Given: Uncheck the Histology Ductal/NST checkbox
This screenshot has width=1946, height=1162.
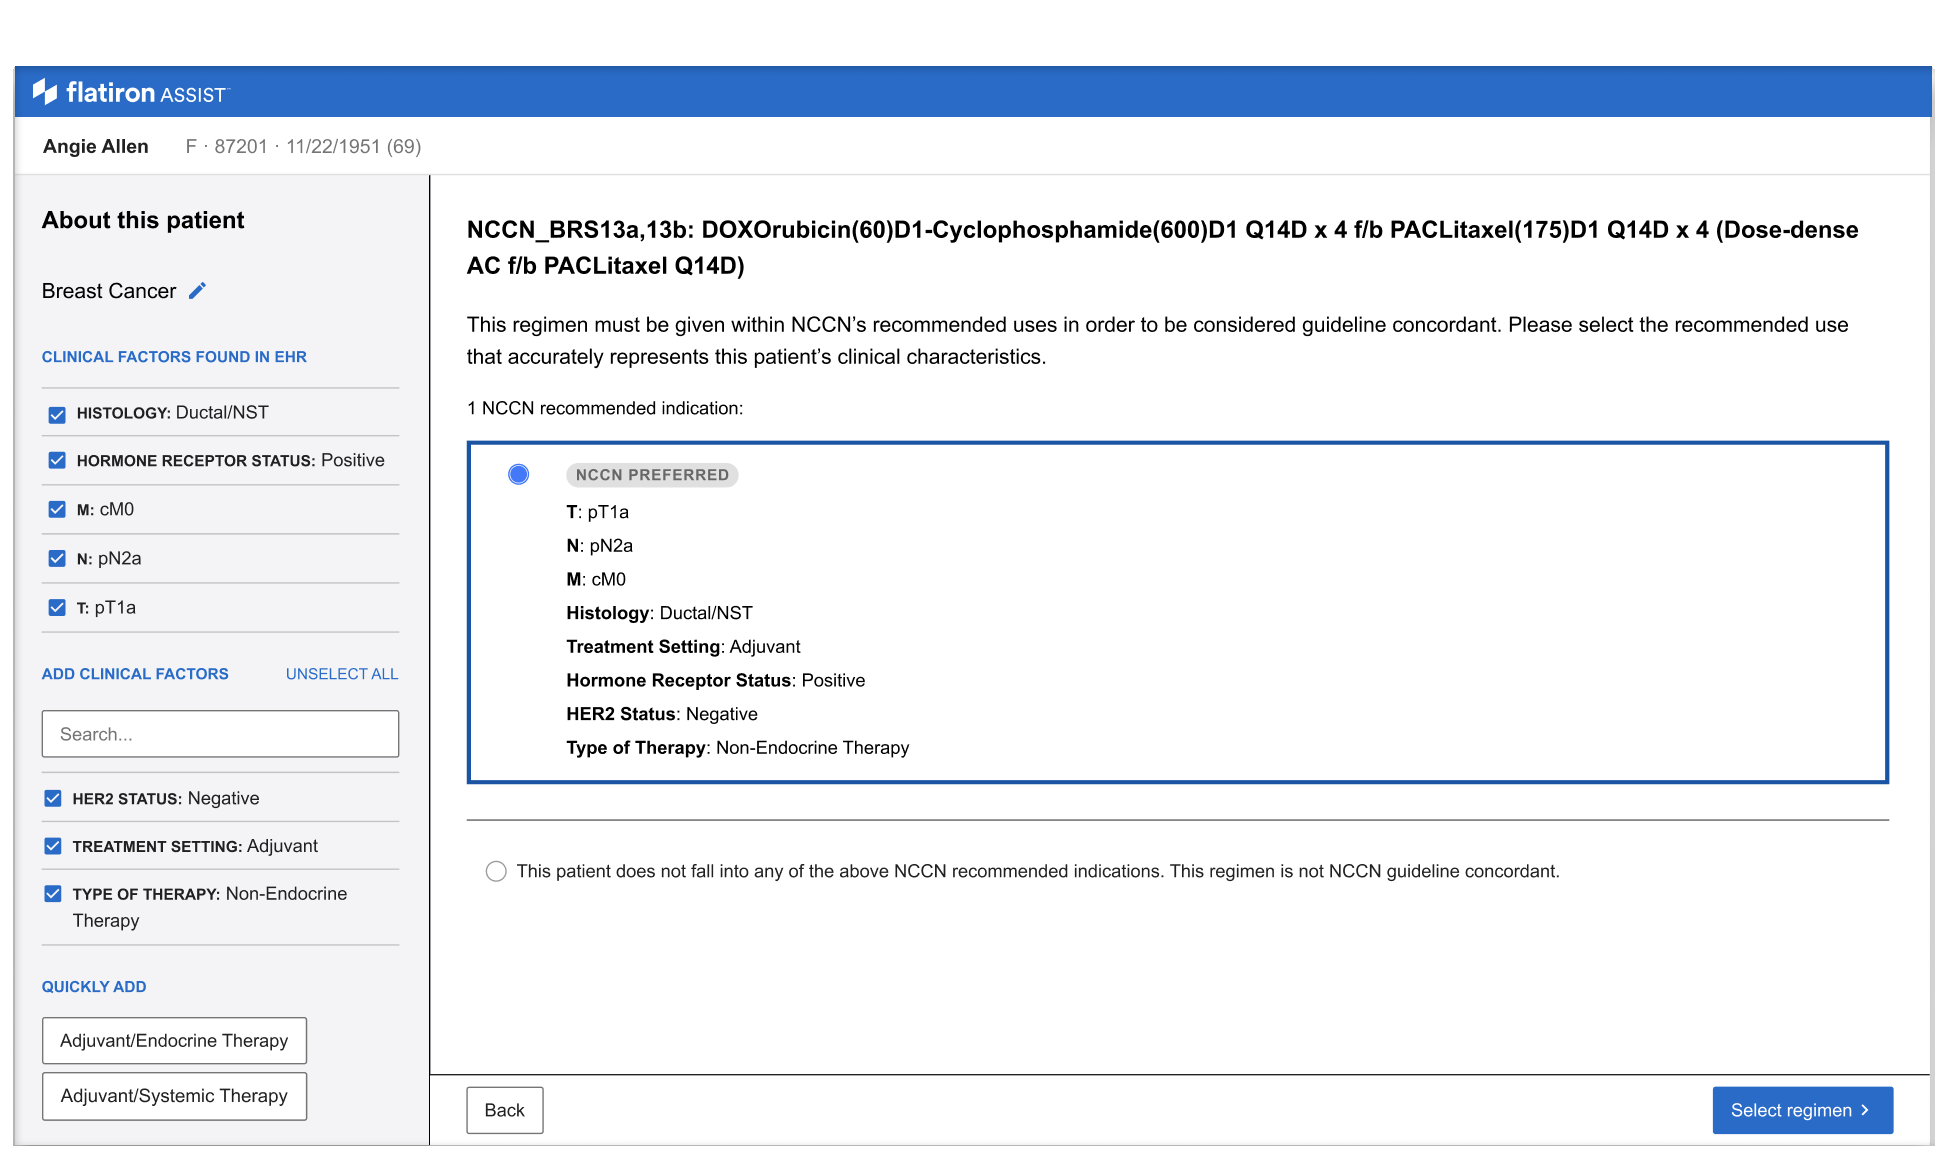Looking at the screenshot, I should point(57,414).
